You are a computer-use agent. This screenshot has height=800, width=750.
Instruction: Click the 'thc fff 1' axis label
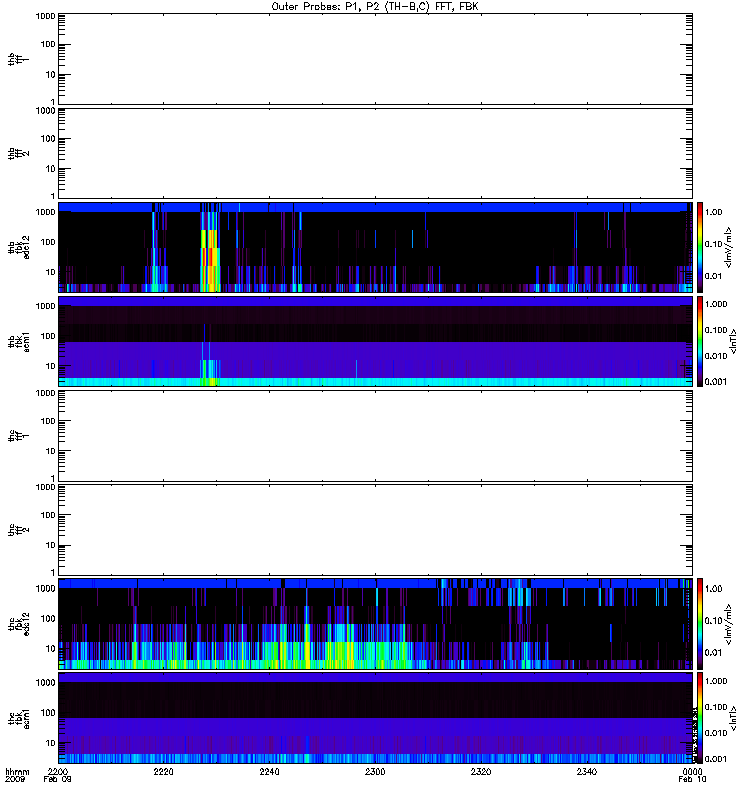point(18,436)
